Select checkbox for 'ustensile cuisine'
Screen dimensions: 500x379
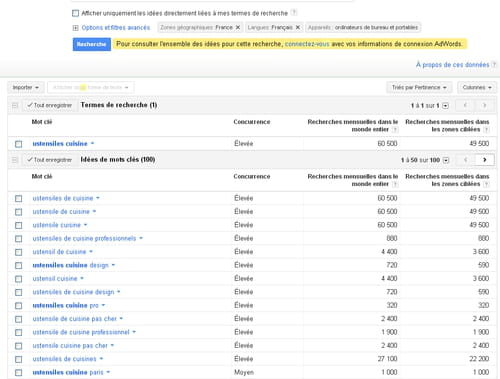coord(19,225)
